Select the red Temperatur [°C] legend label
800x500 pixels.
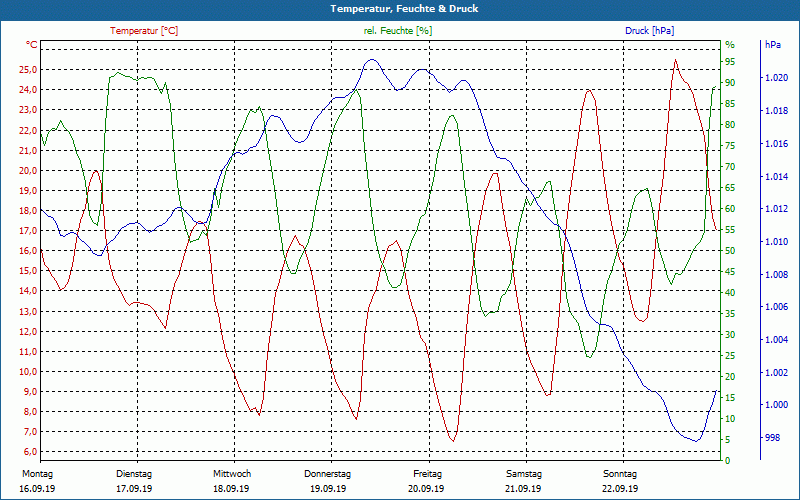coord(144,31)
